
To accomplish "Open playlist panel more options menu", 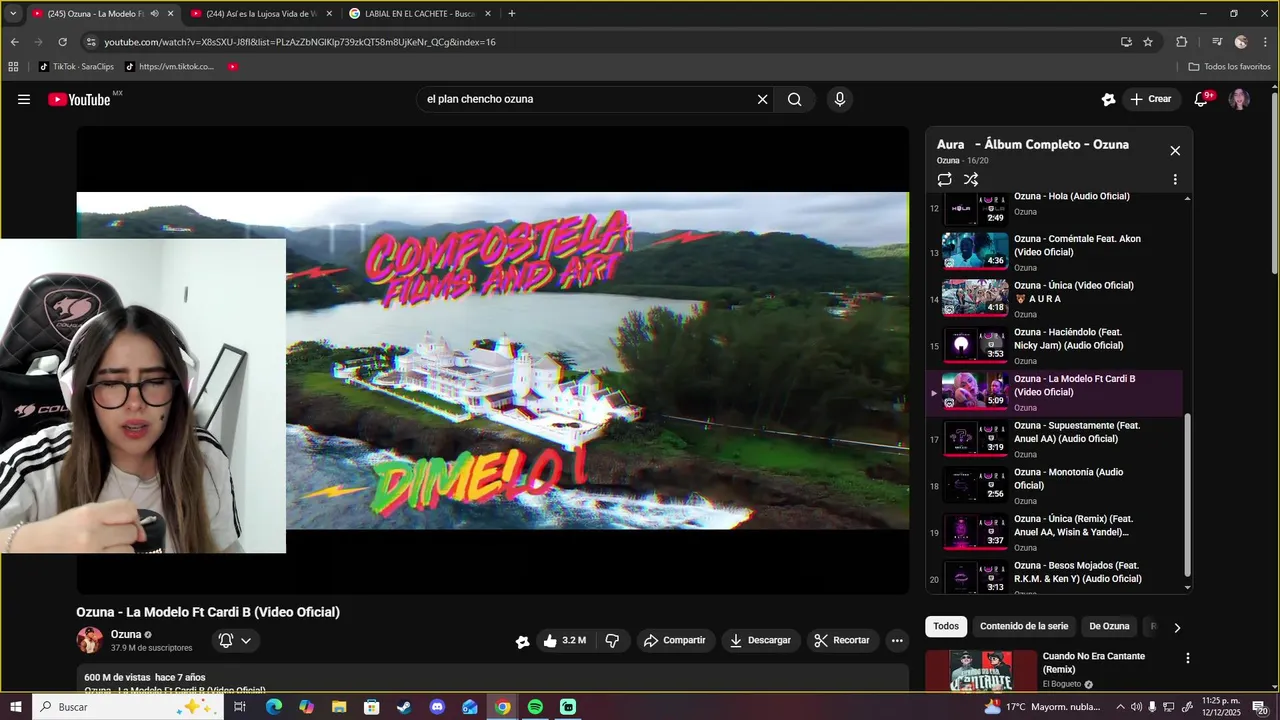I will click(x=1175, y=179).
